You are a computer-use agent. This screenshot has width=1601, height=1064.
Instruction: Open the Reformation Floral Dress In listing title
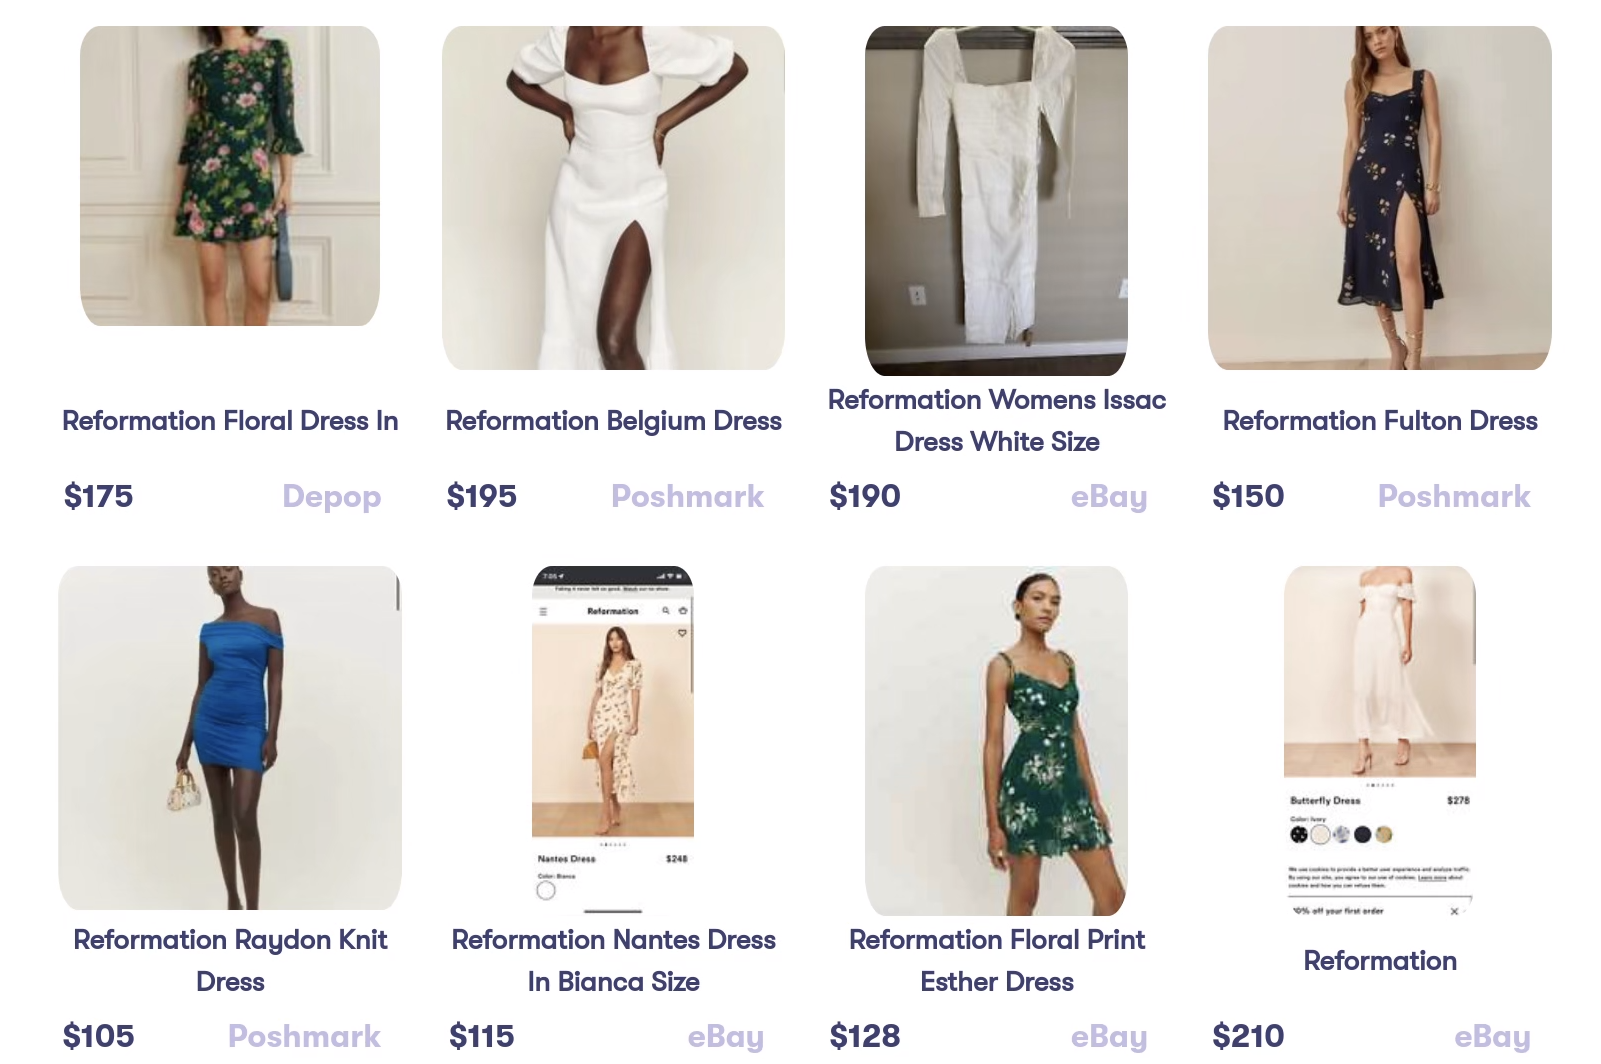click(x=230, y=421)
